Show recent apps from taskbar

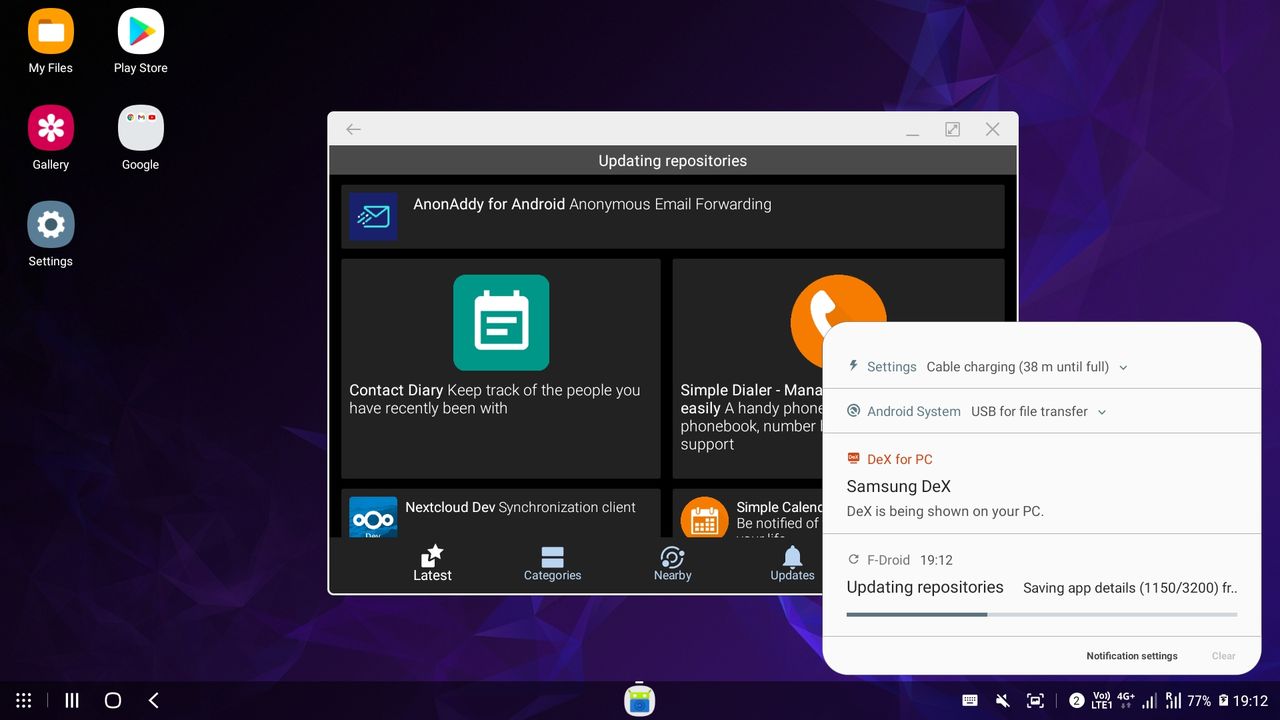click(72, 701)
